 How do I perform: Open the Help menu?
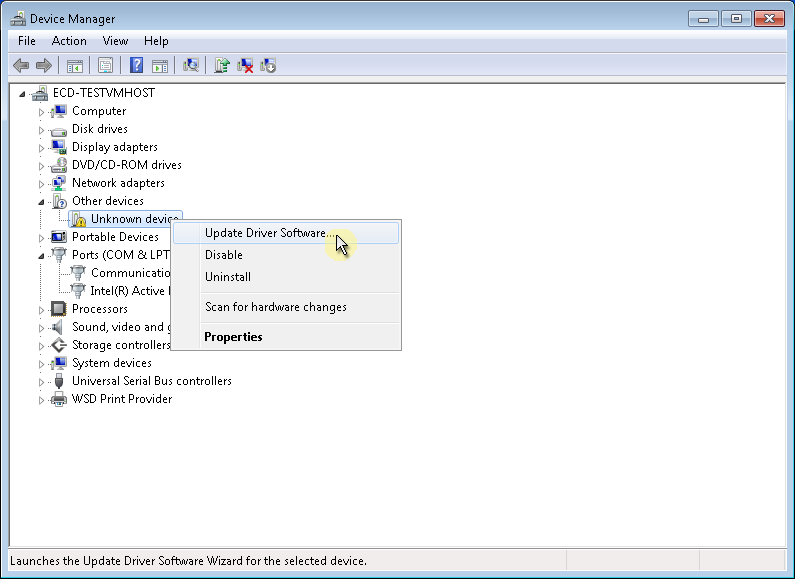coord(156,41)
